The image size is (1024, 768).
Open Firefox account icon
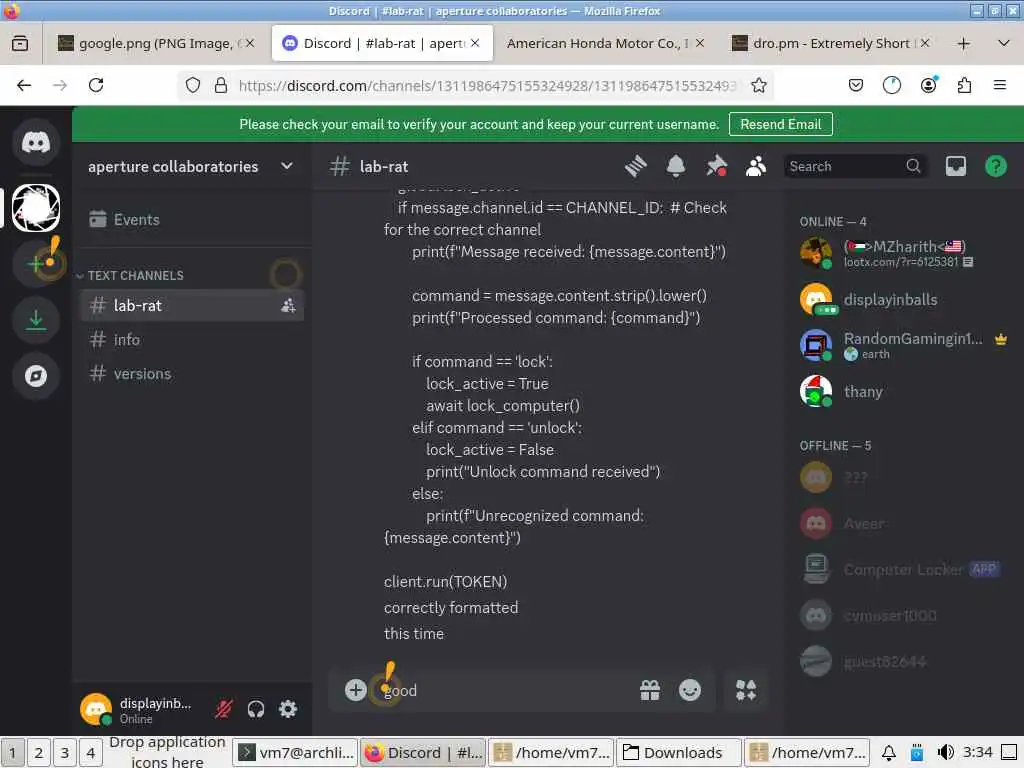click(928, 86)
